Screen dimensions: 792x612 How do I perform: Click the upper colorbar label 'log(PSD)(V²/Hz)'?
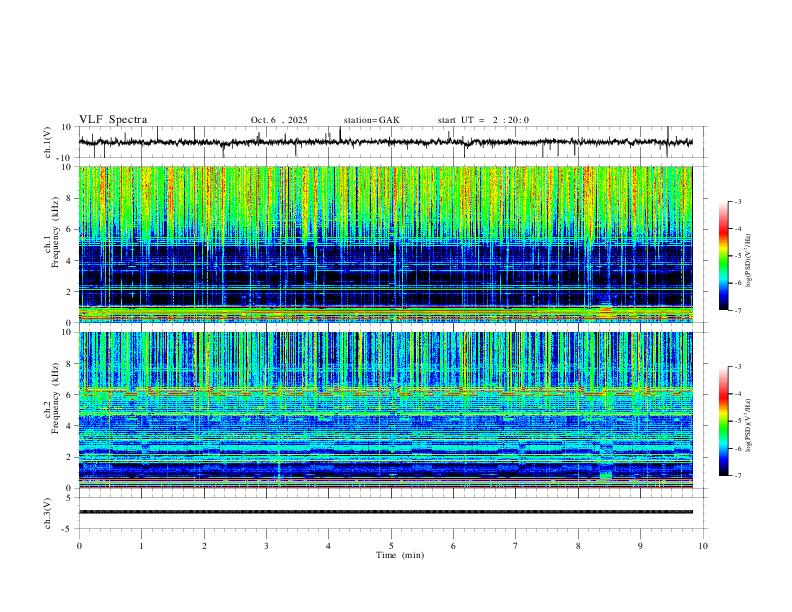(x=748, y=260)
